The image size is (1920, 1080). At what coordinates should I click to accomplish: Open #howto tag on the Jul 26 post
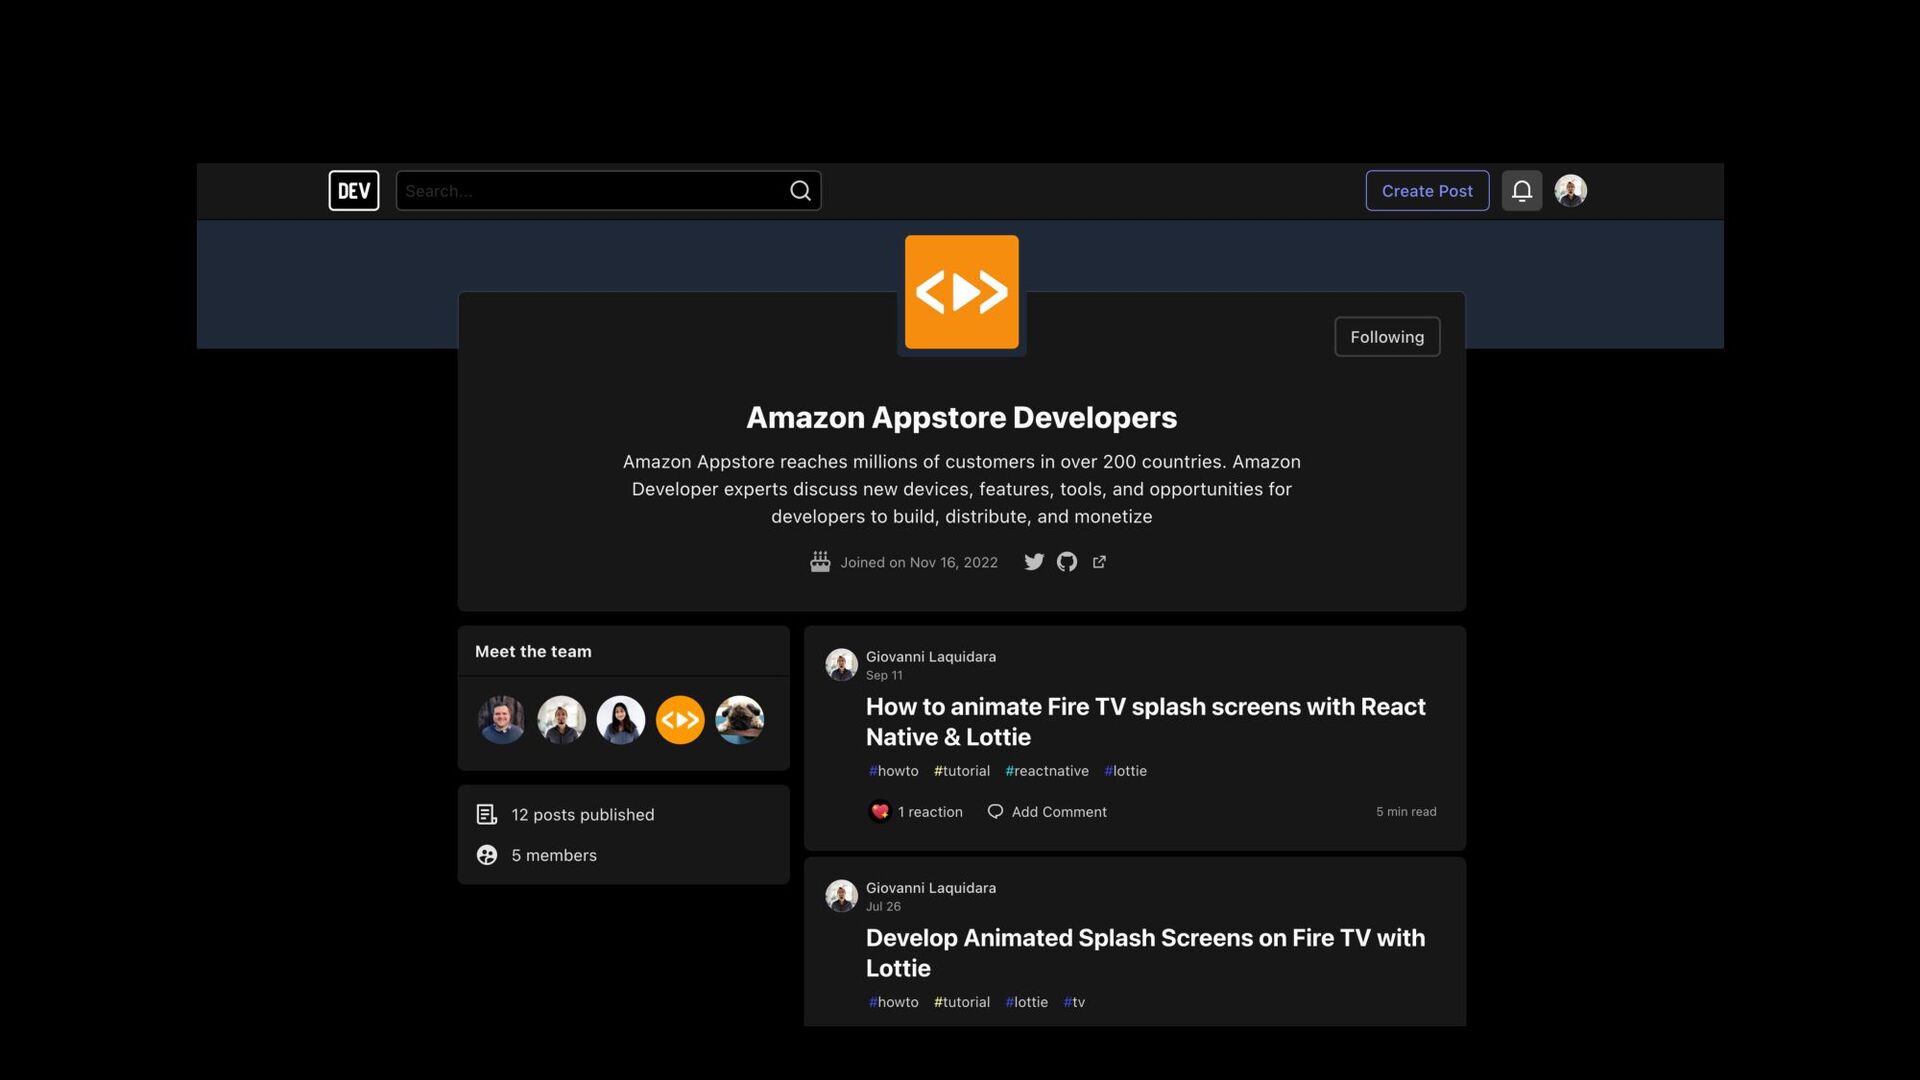(893, 1002)
